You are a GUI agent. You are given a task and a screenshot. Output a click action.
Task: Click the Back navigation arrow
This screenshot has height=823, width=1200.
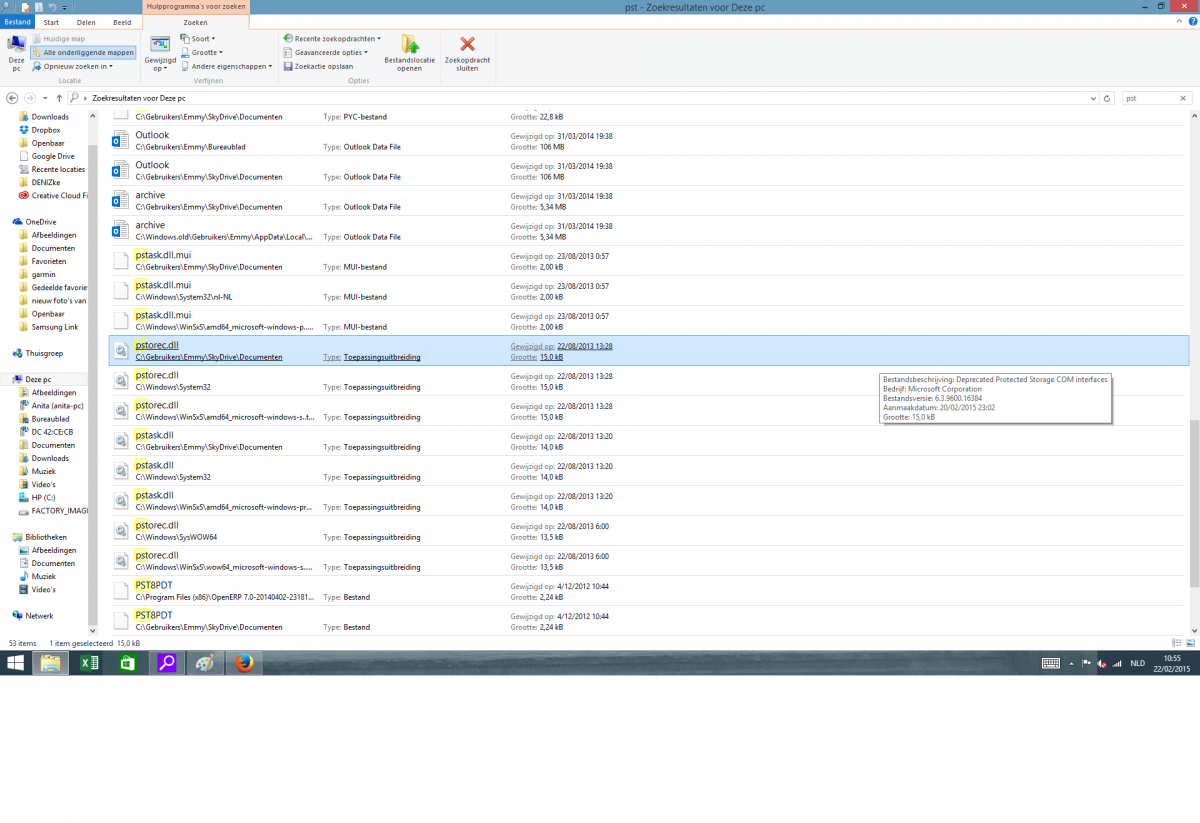coord(12,98)
